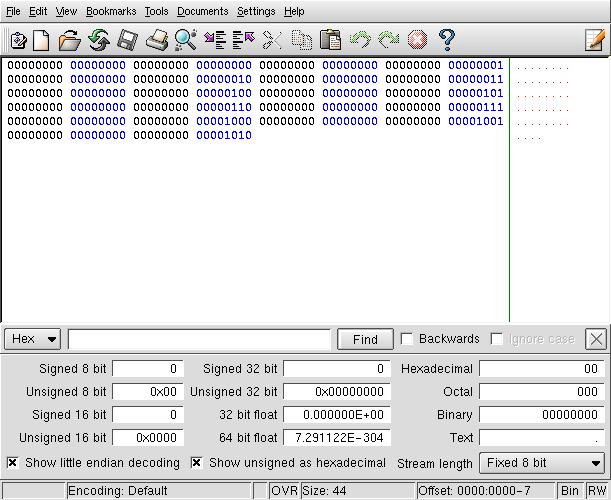Open the Documents menu
The width and height of the screenshot is (611, 500).
point(203,11)
